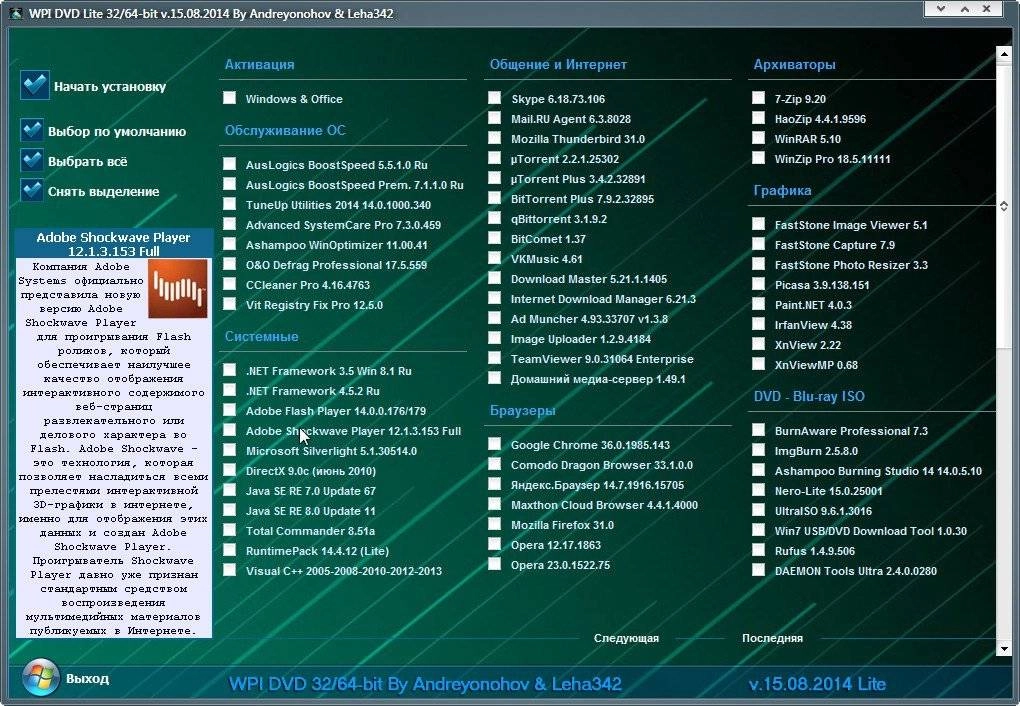This screenshot has width=1020, height=706.
Task: Enable Mozilla Firefox 31.0 checkbox
Action: pos(494,524)
